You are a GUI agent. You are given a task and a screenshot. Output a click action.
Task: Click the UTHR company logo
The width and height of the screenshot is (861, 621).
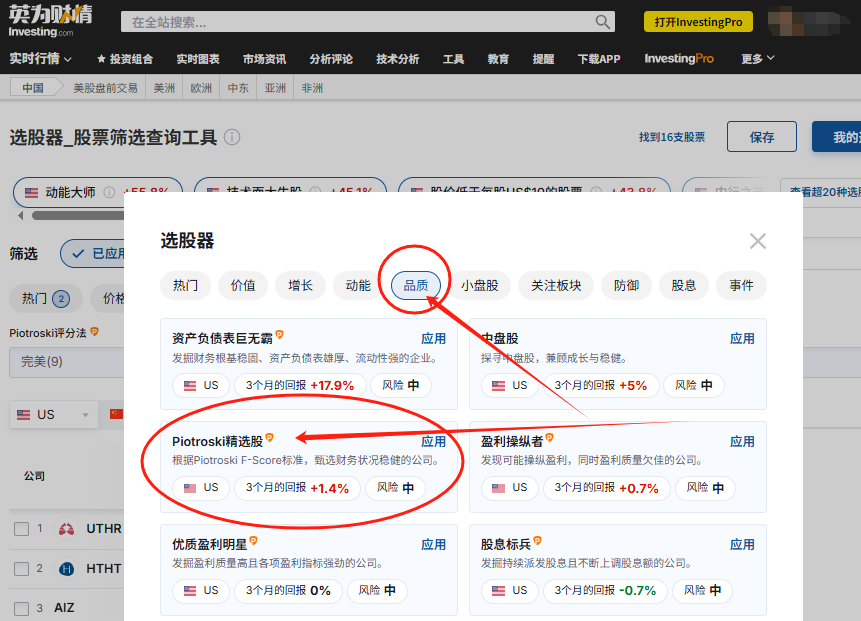pyautogui.click(x=66, y=529)
